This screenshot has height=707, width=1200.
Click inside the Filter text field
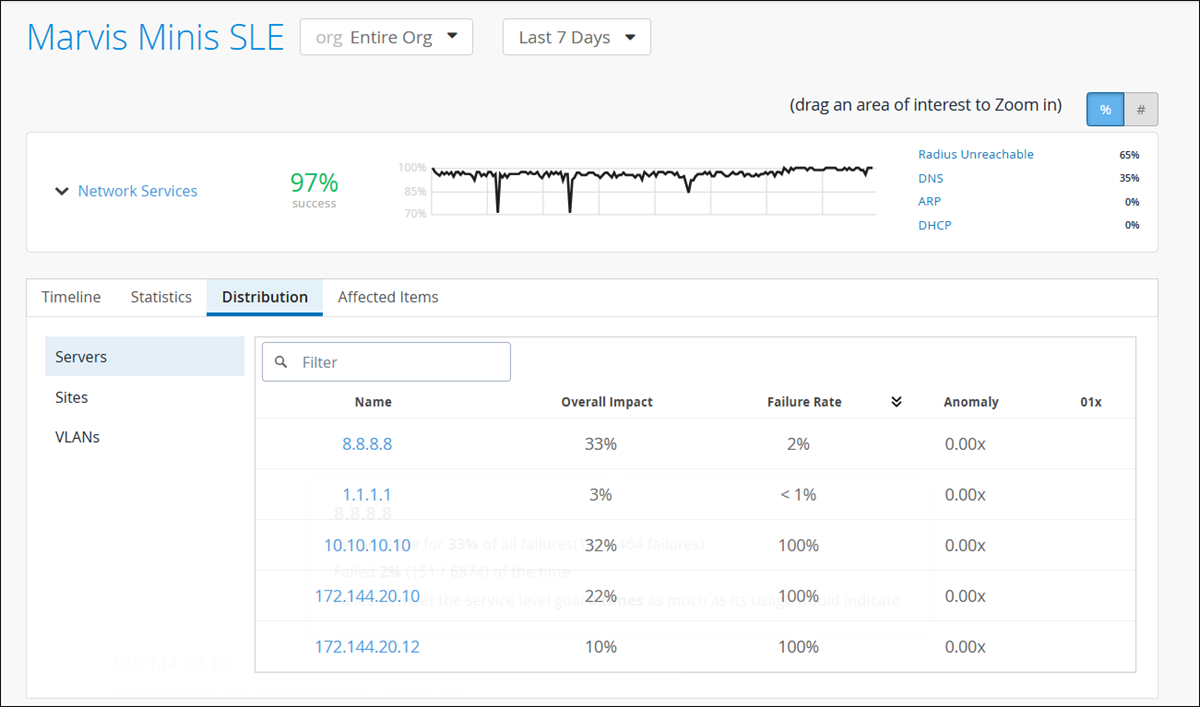tap(400, 362)
